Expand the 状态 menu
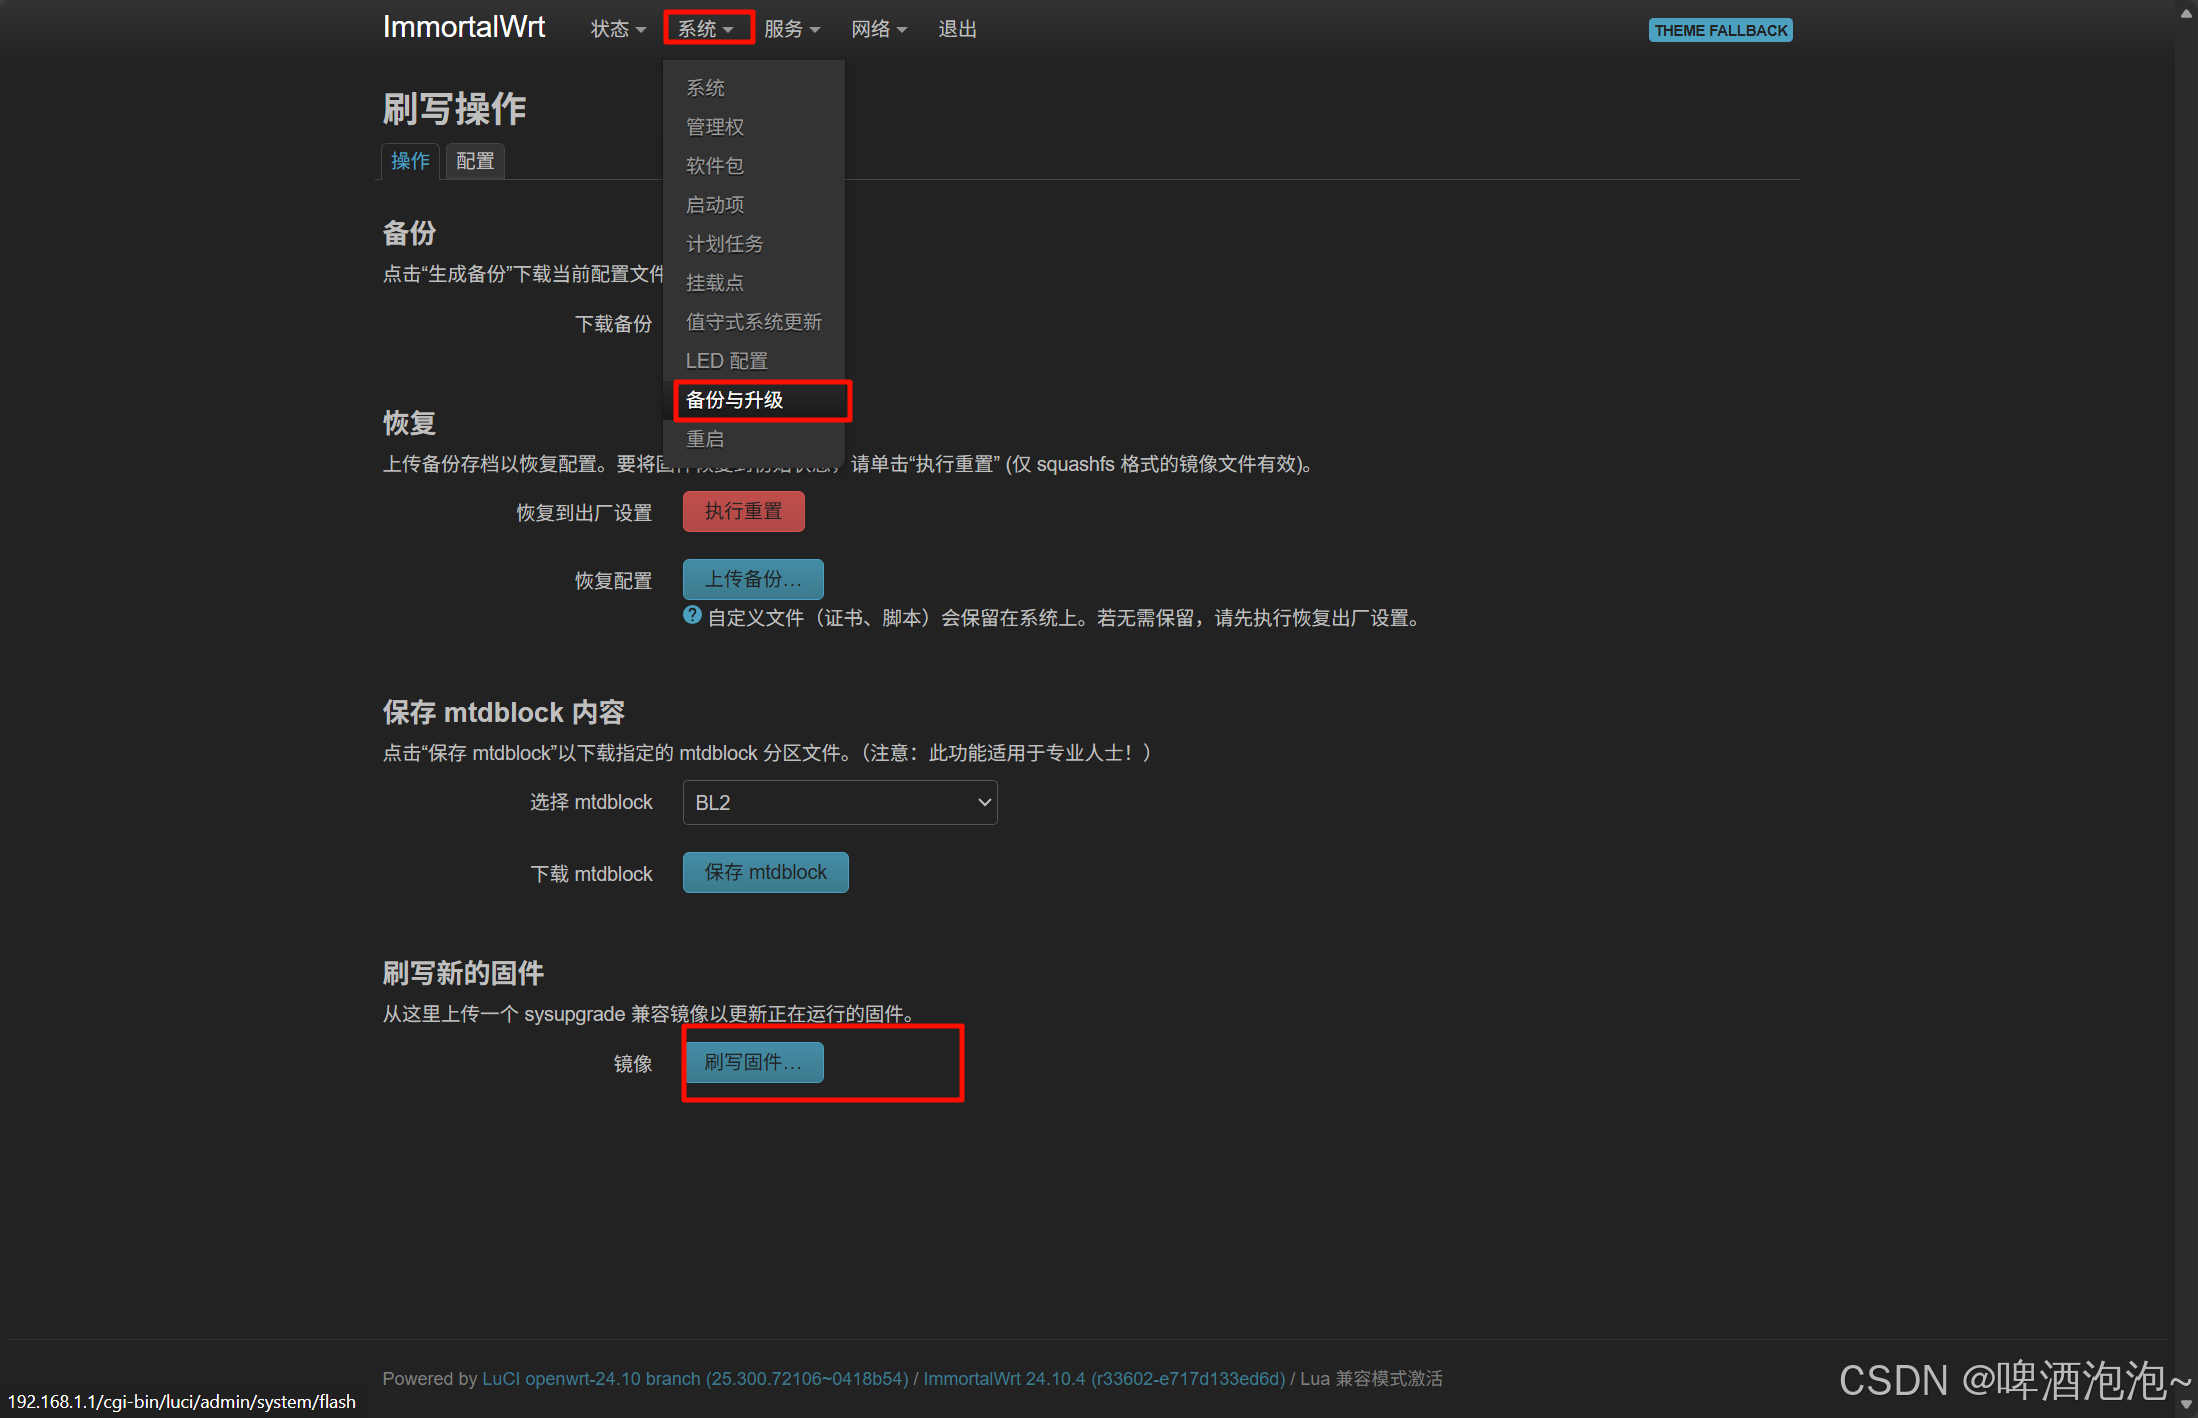Image resolution: width=2198 pixels, height=1418 pixels. point(617,29)
